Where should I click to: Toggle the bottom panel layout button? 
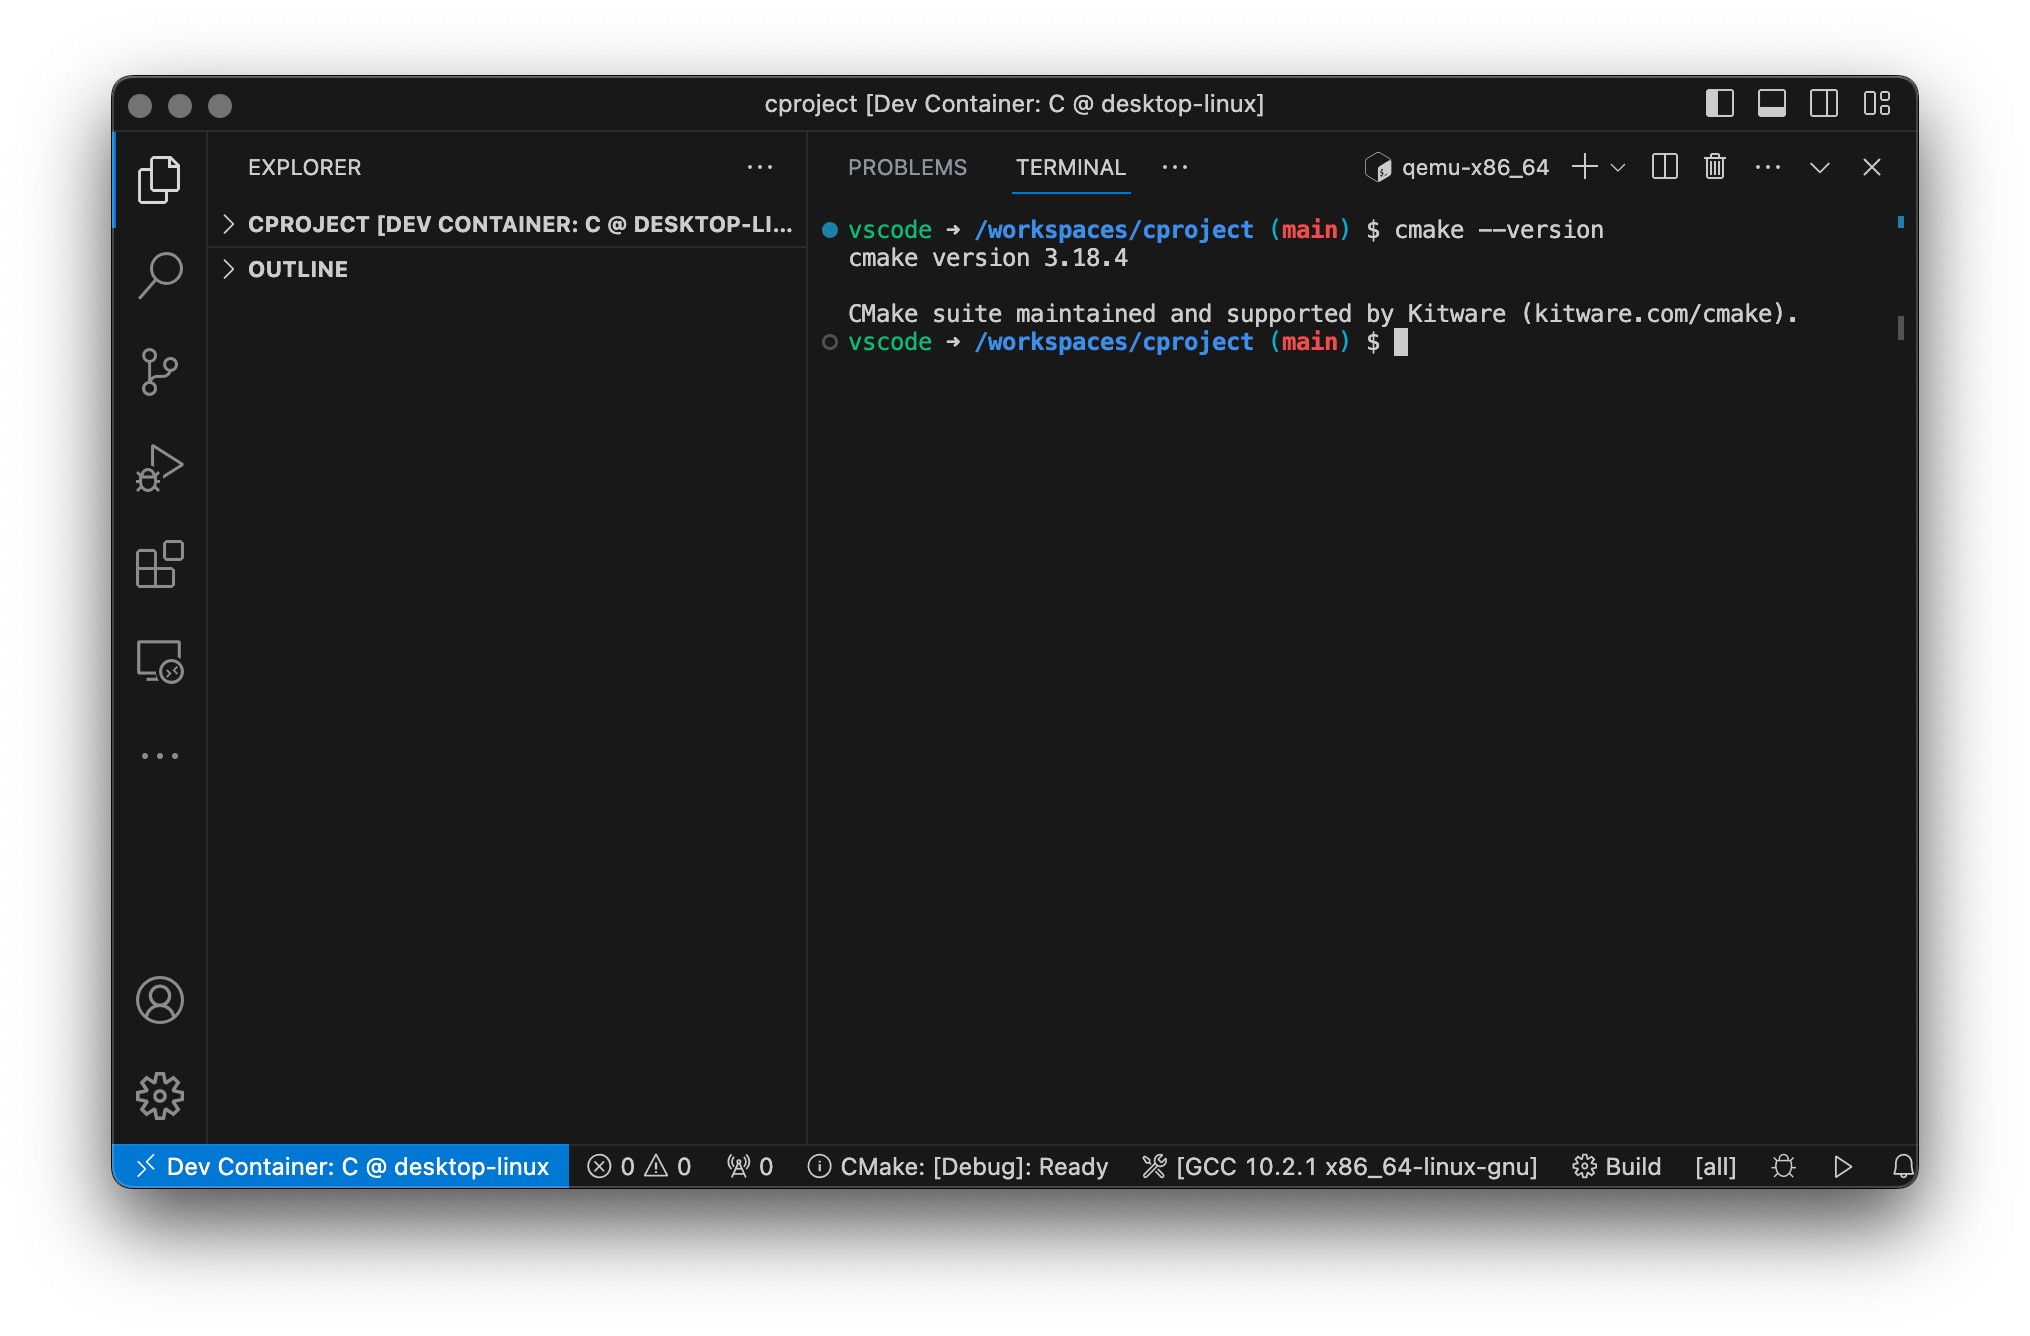[1771, 104]
